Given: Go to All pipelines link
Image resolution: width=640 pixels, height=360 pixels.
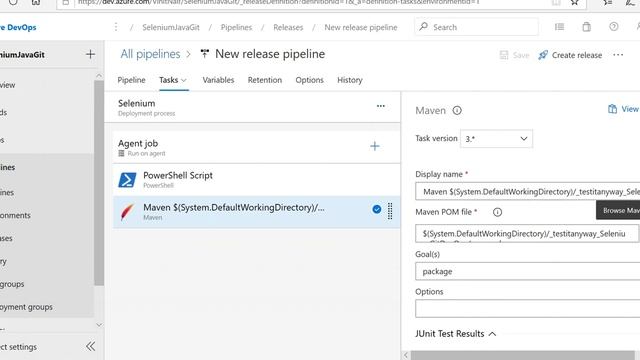Looking at the screenshot, I should click(x=150, y=54).
